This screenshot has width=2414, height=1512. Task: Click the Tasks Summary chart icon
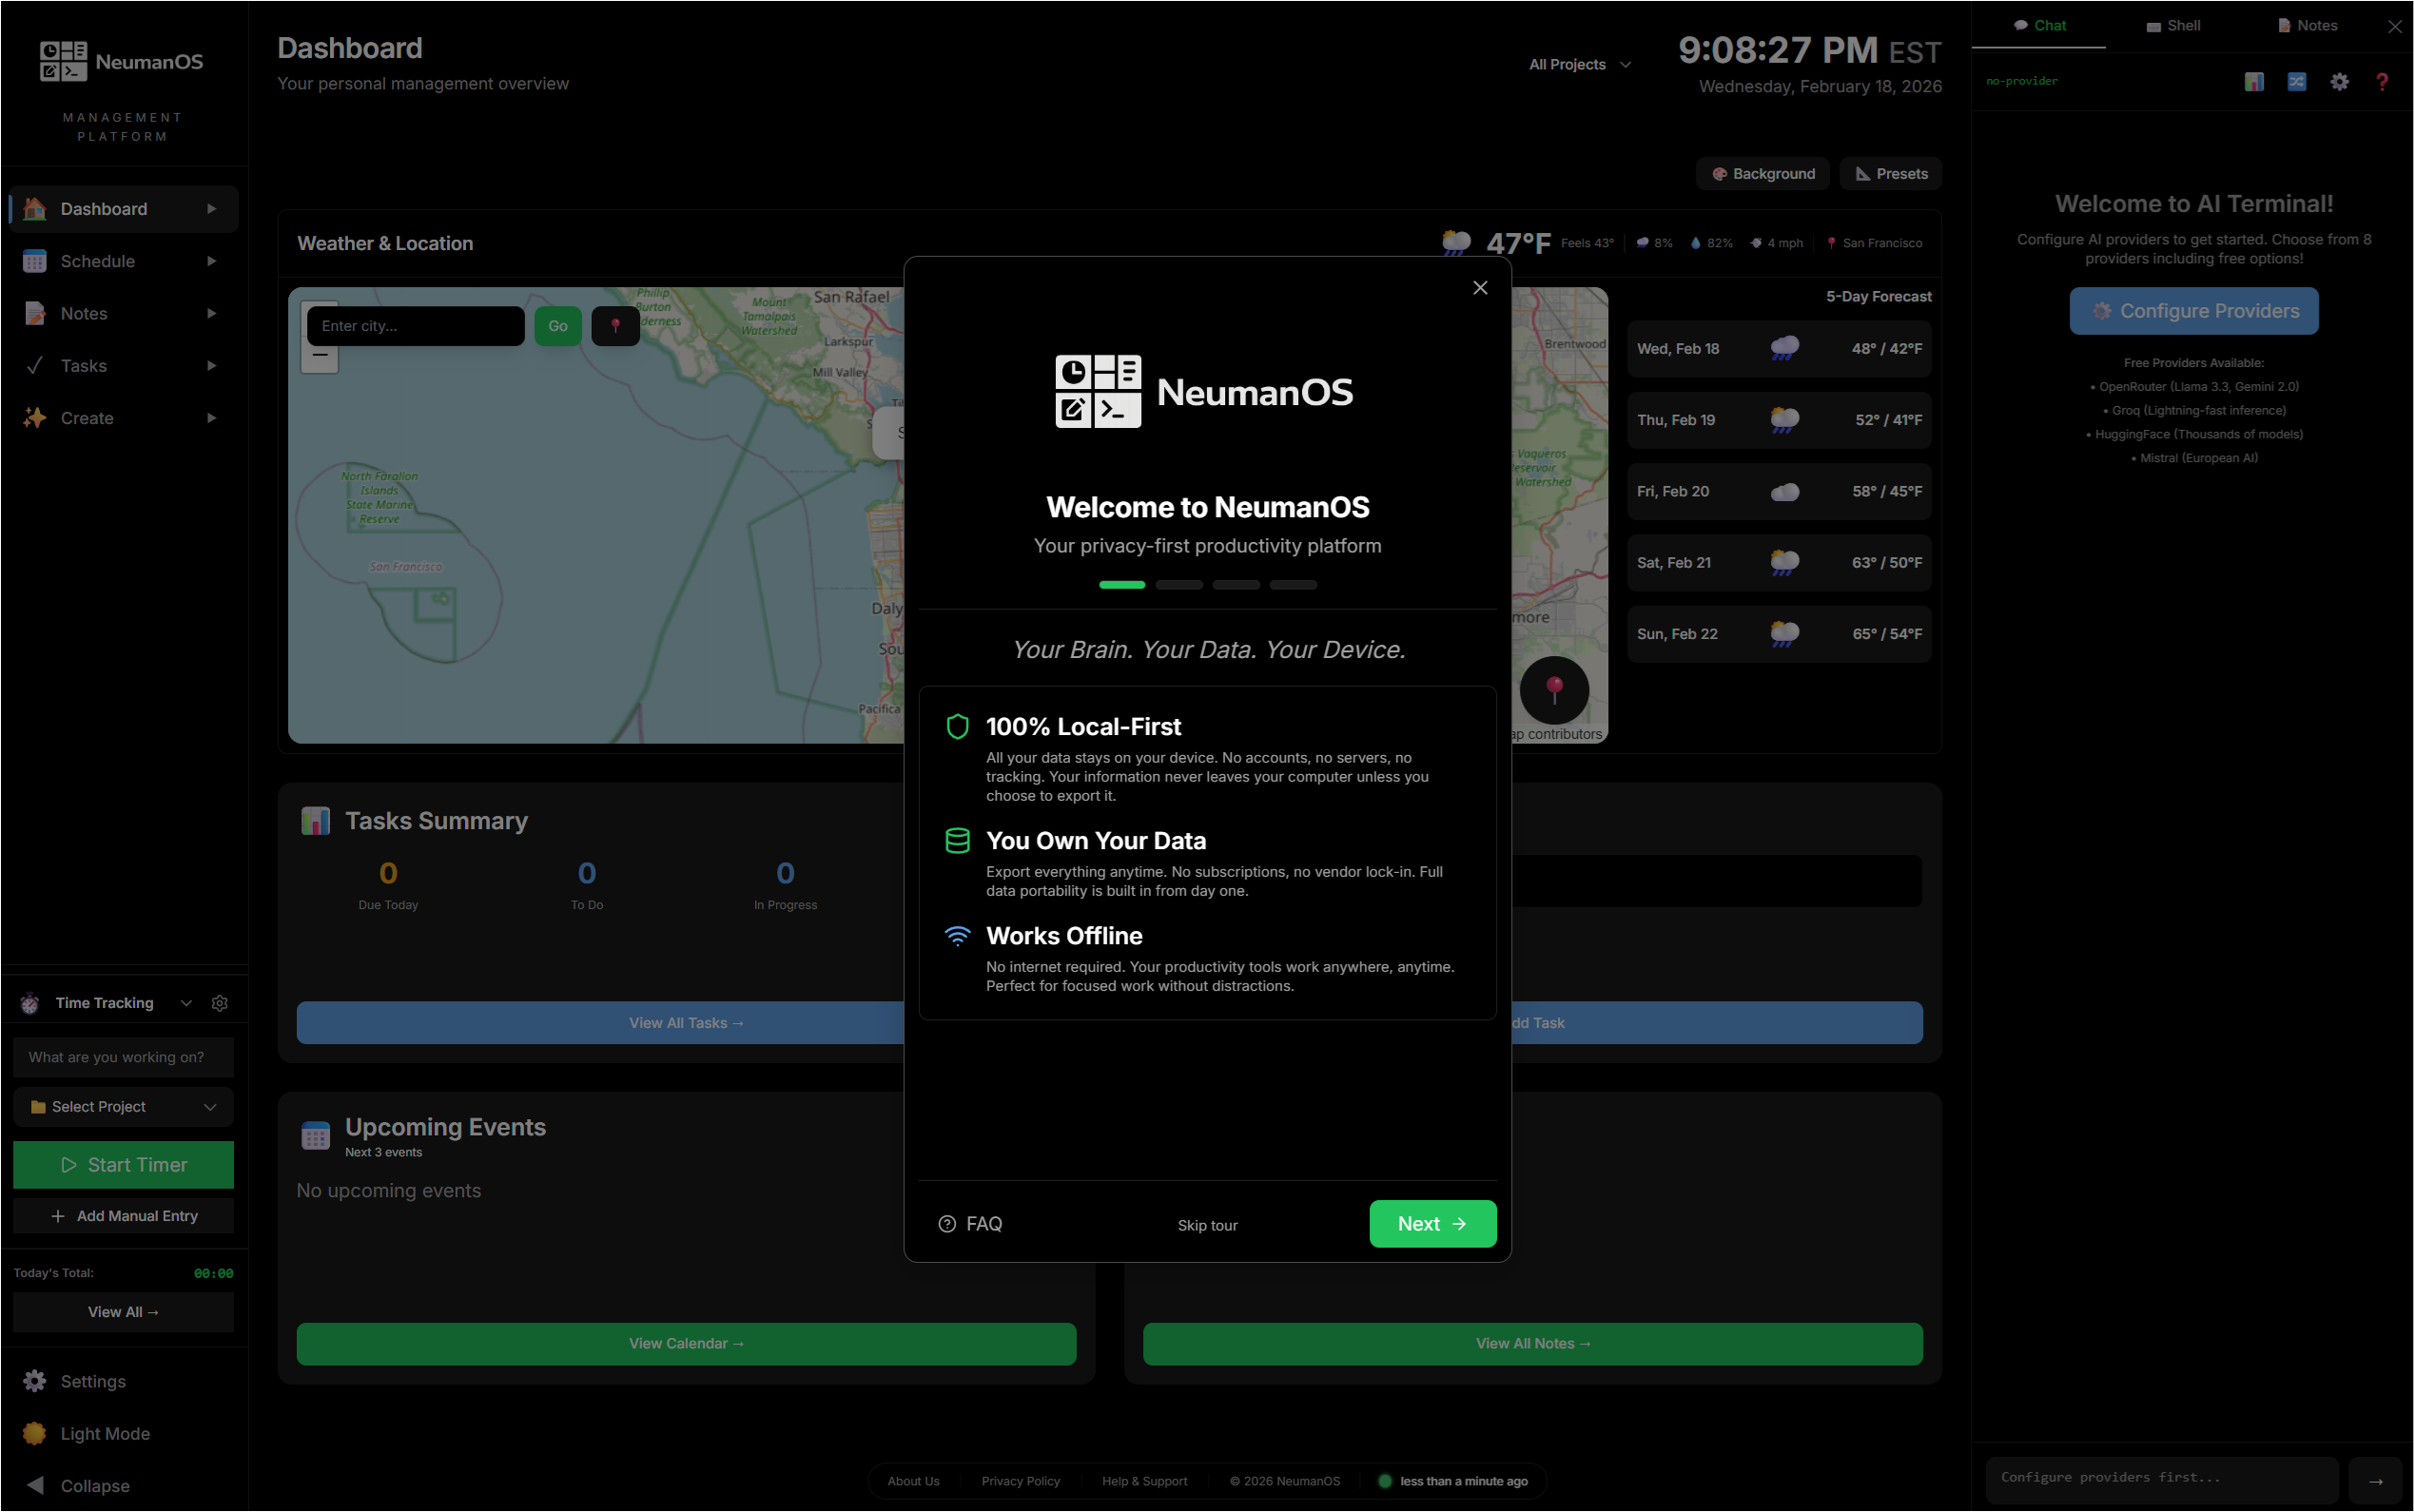(x=315, y=821)
